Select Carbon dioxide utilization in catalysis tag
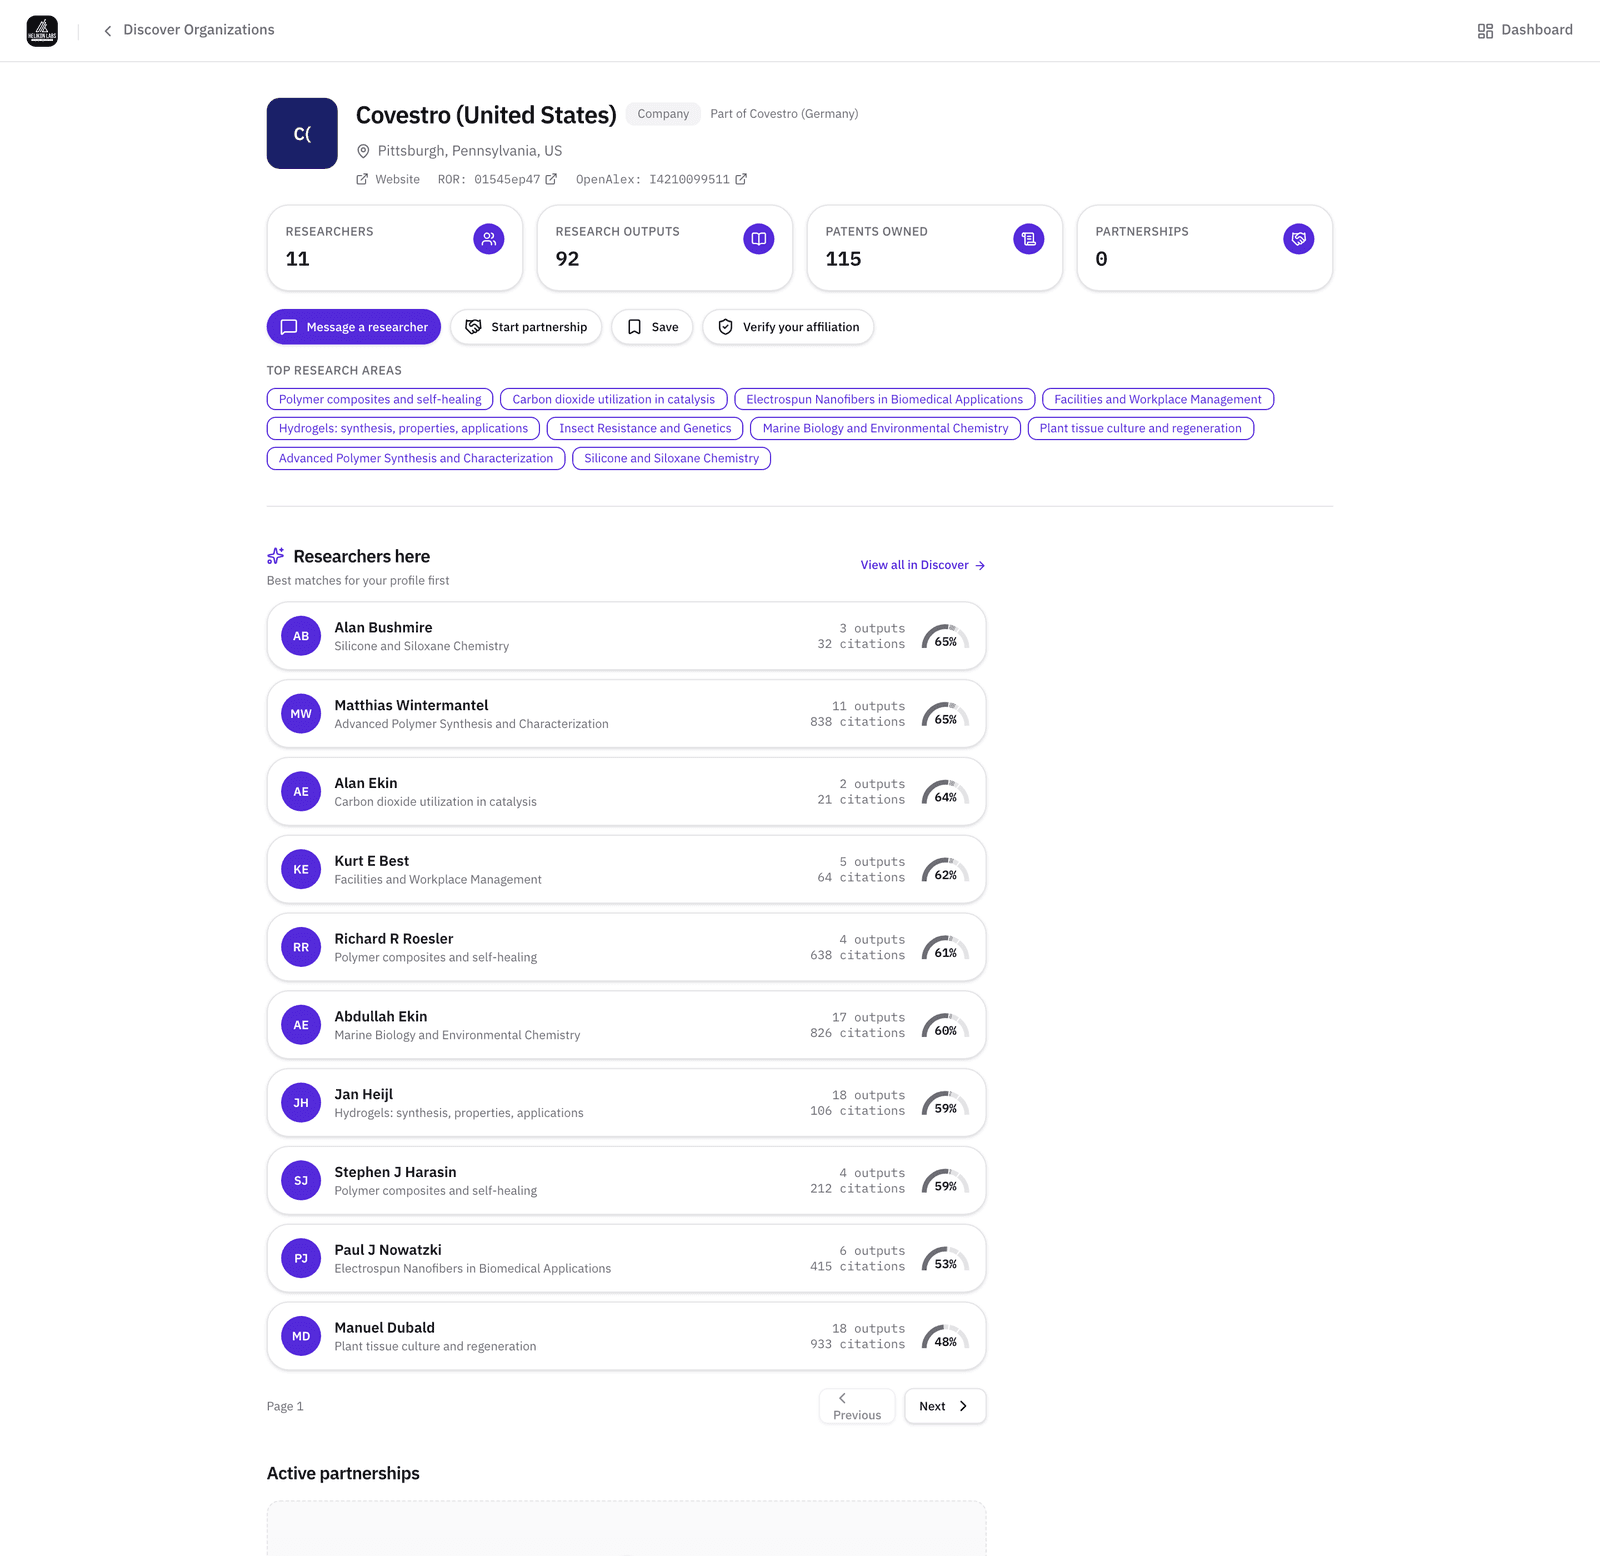Screen dimensions: 1600x1556 tap(614, 399)
